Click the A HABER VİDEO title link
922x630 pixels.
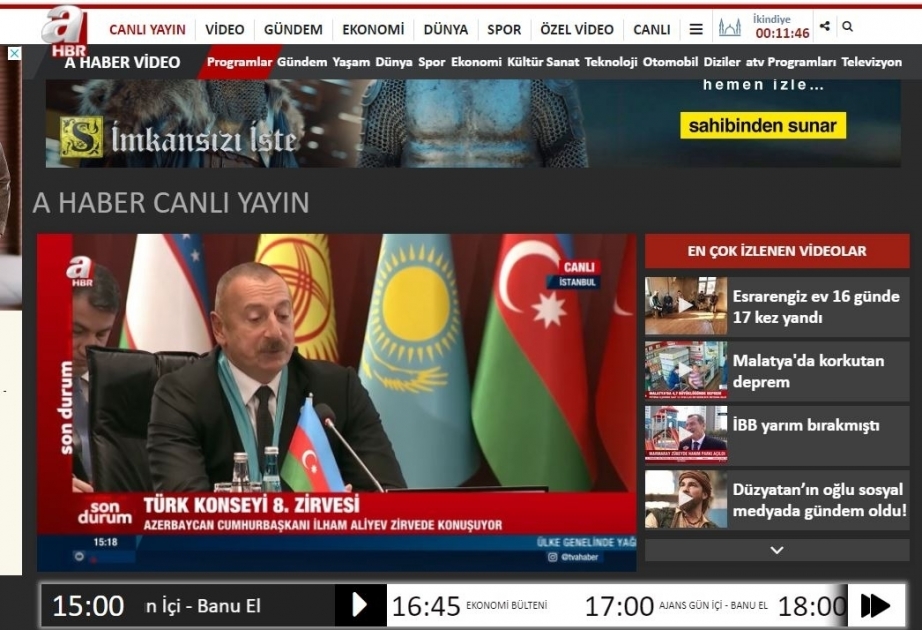pos(122,62)
